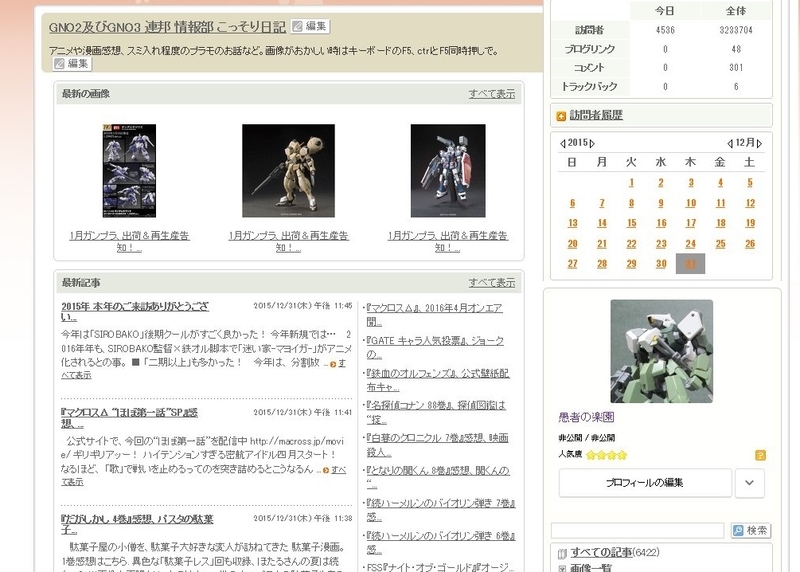Viewport: 800px width, 572px height.
Task: Click the total comment count 301
Action: (x=736, y=67)
